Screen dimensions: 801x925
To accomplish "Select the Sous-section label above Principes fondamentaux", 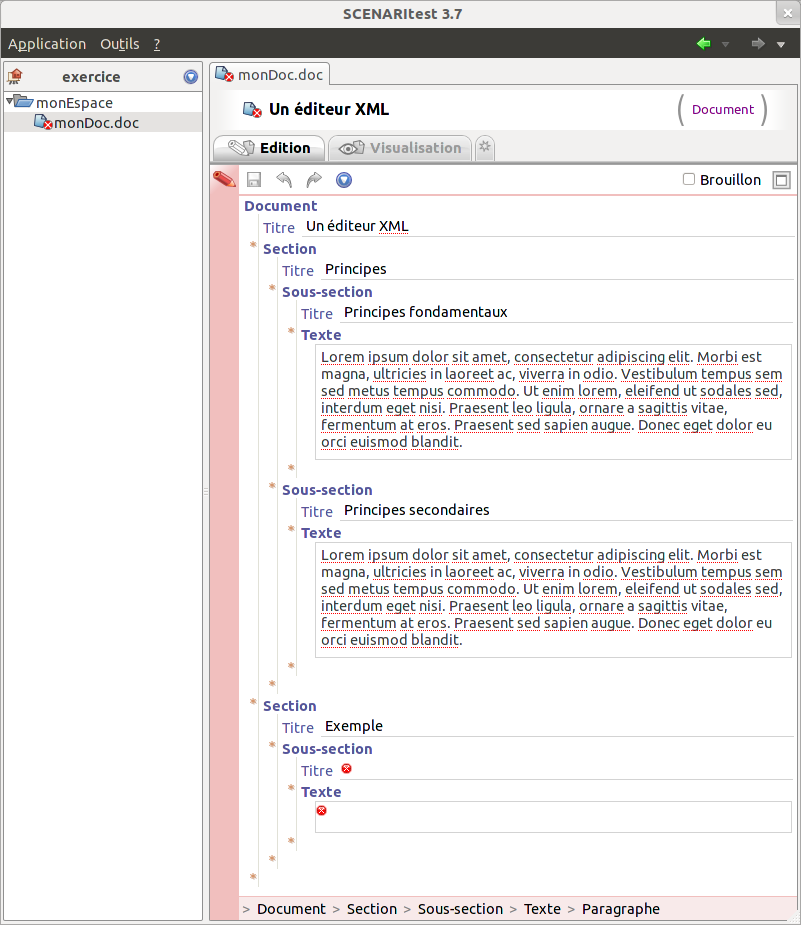I will (x=327, y=292).
